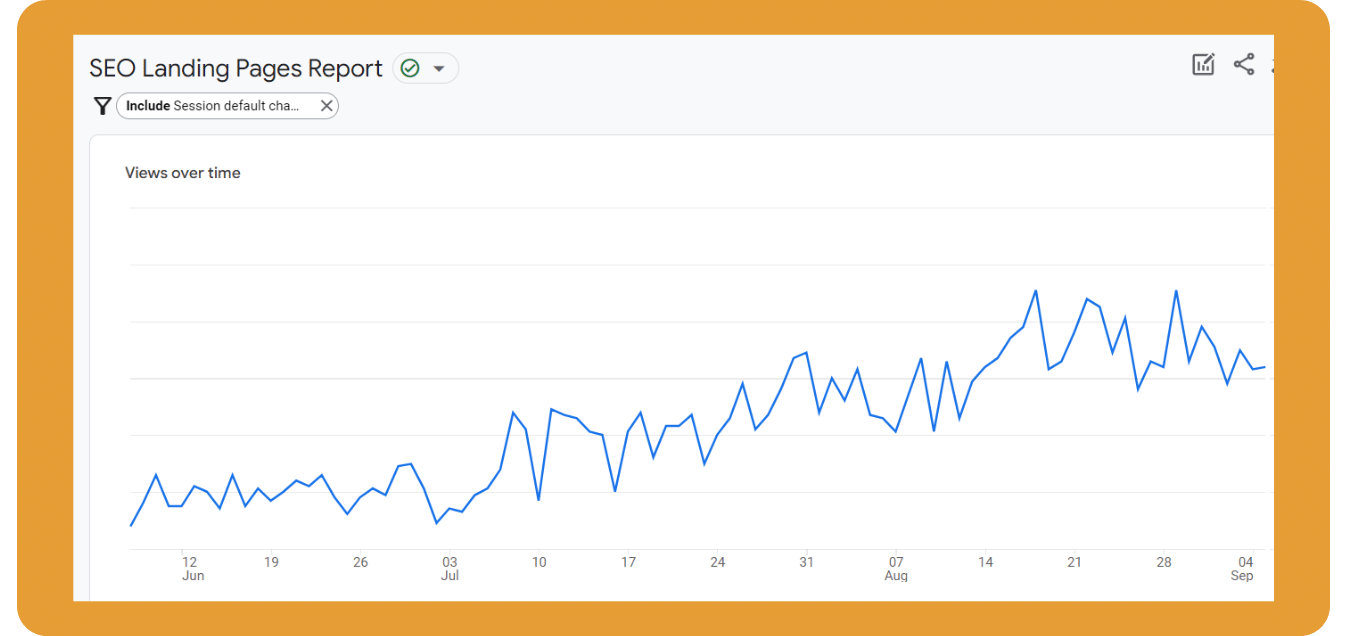Remove the Session default channel filter
Viewport: 1347px width, 636px height.
326,105
